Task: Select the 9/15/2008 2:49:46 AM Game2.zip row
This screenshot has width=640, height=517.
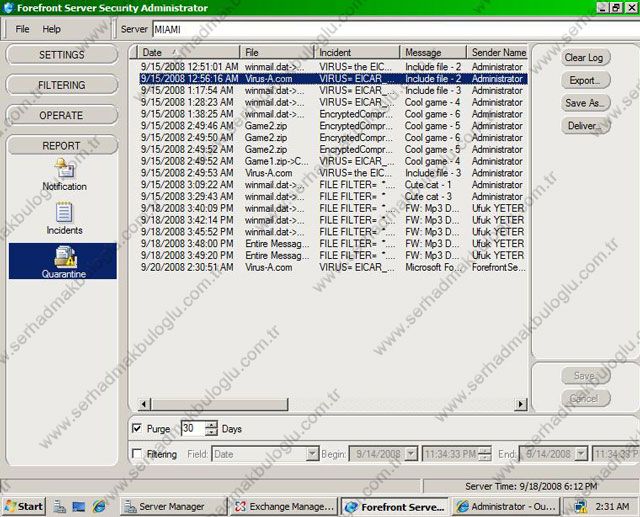Action: (333, 126)
